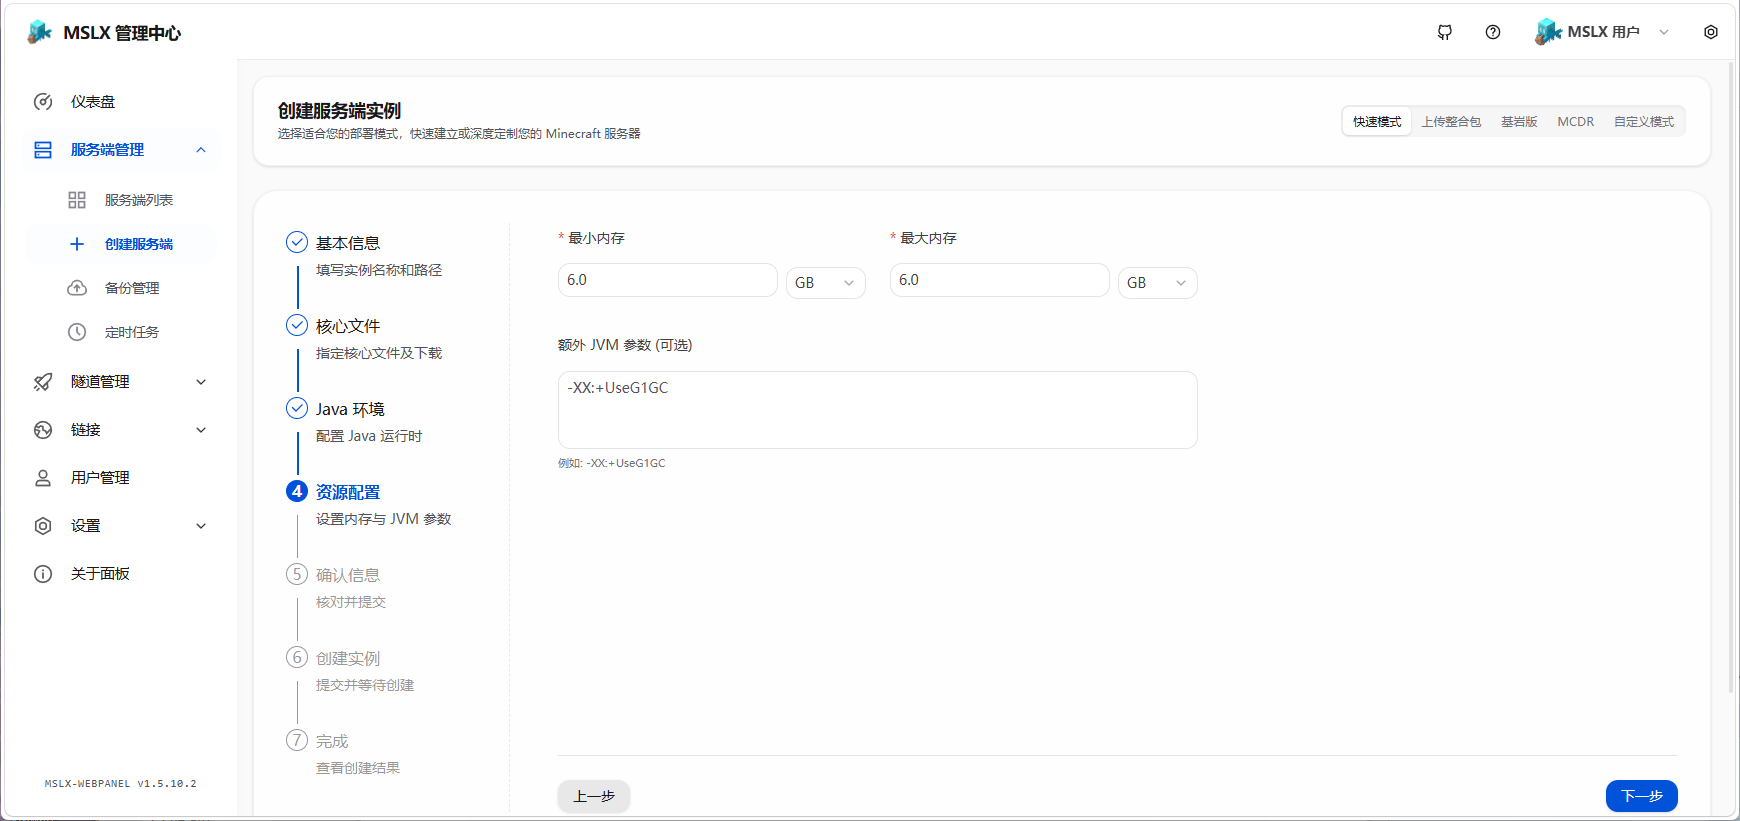Select the 快速模式 tab
The image size is (1740, 821).
click(x=1377, y=122)
